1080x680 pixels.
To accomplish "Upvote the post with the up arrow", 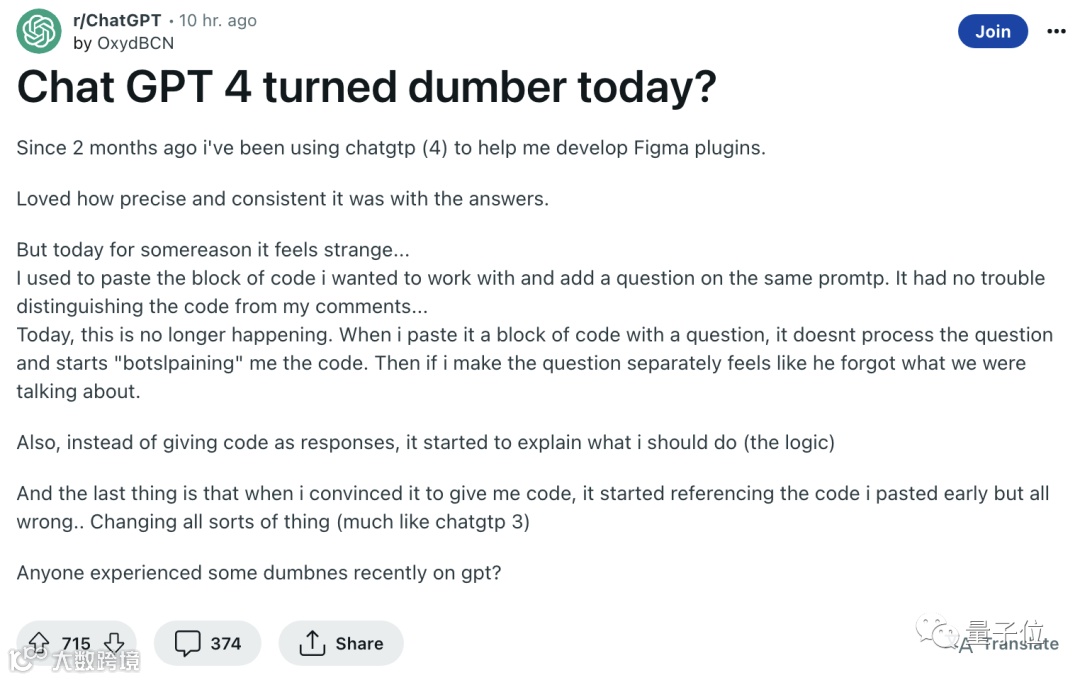I will pyautogui.click(x=39, y=643).
